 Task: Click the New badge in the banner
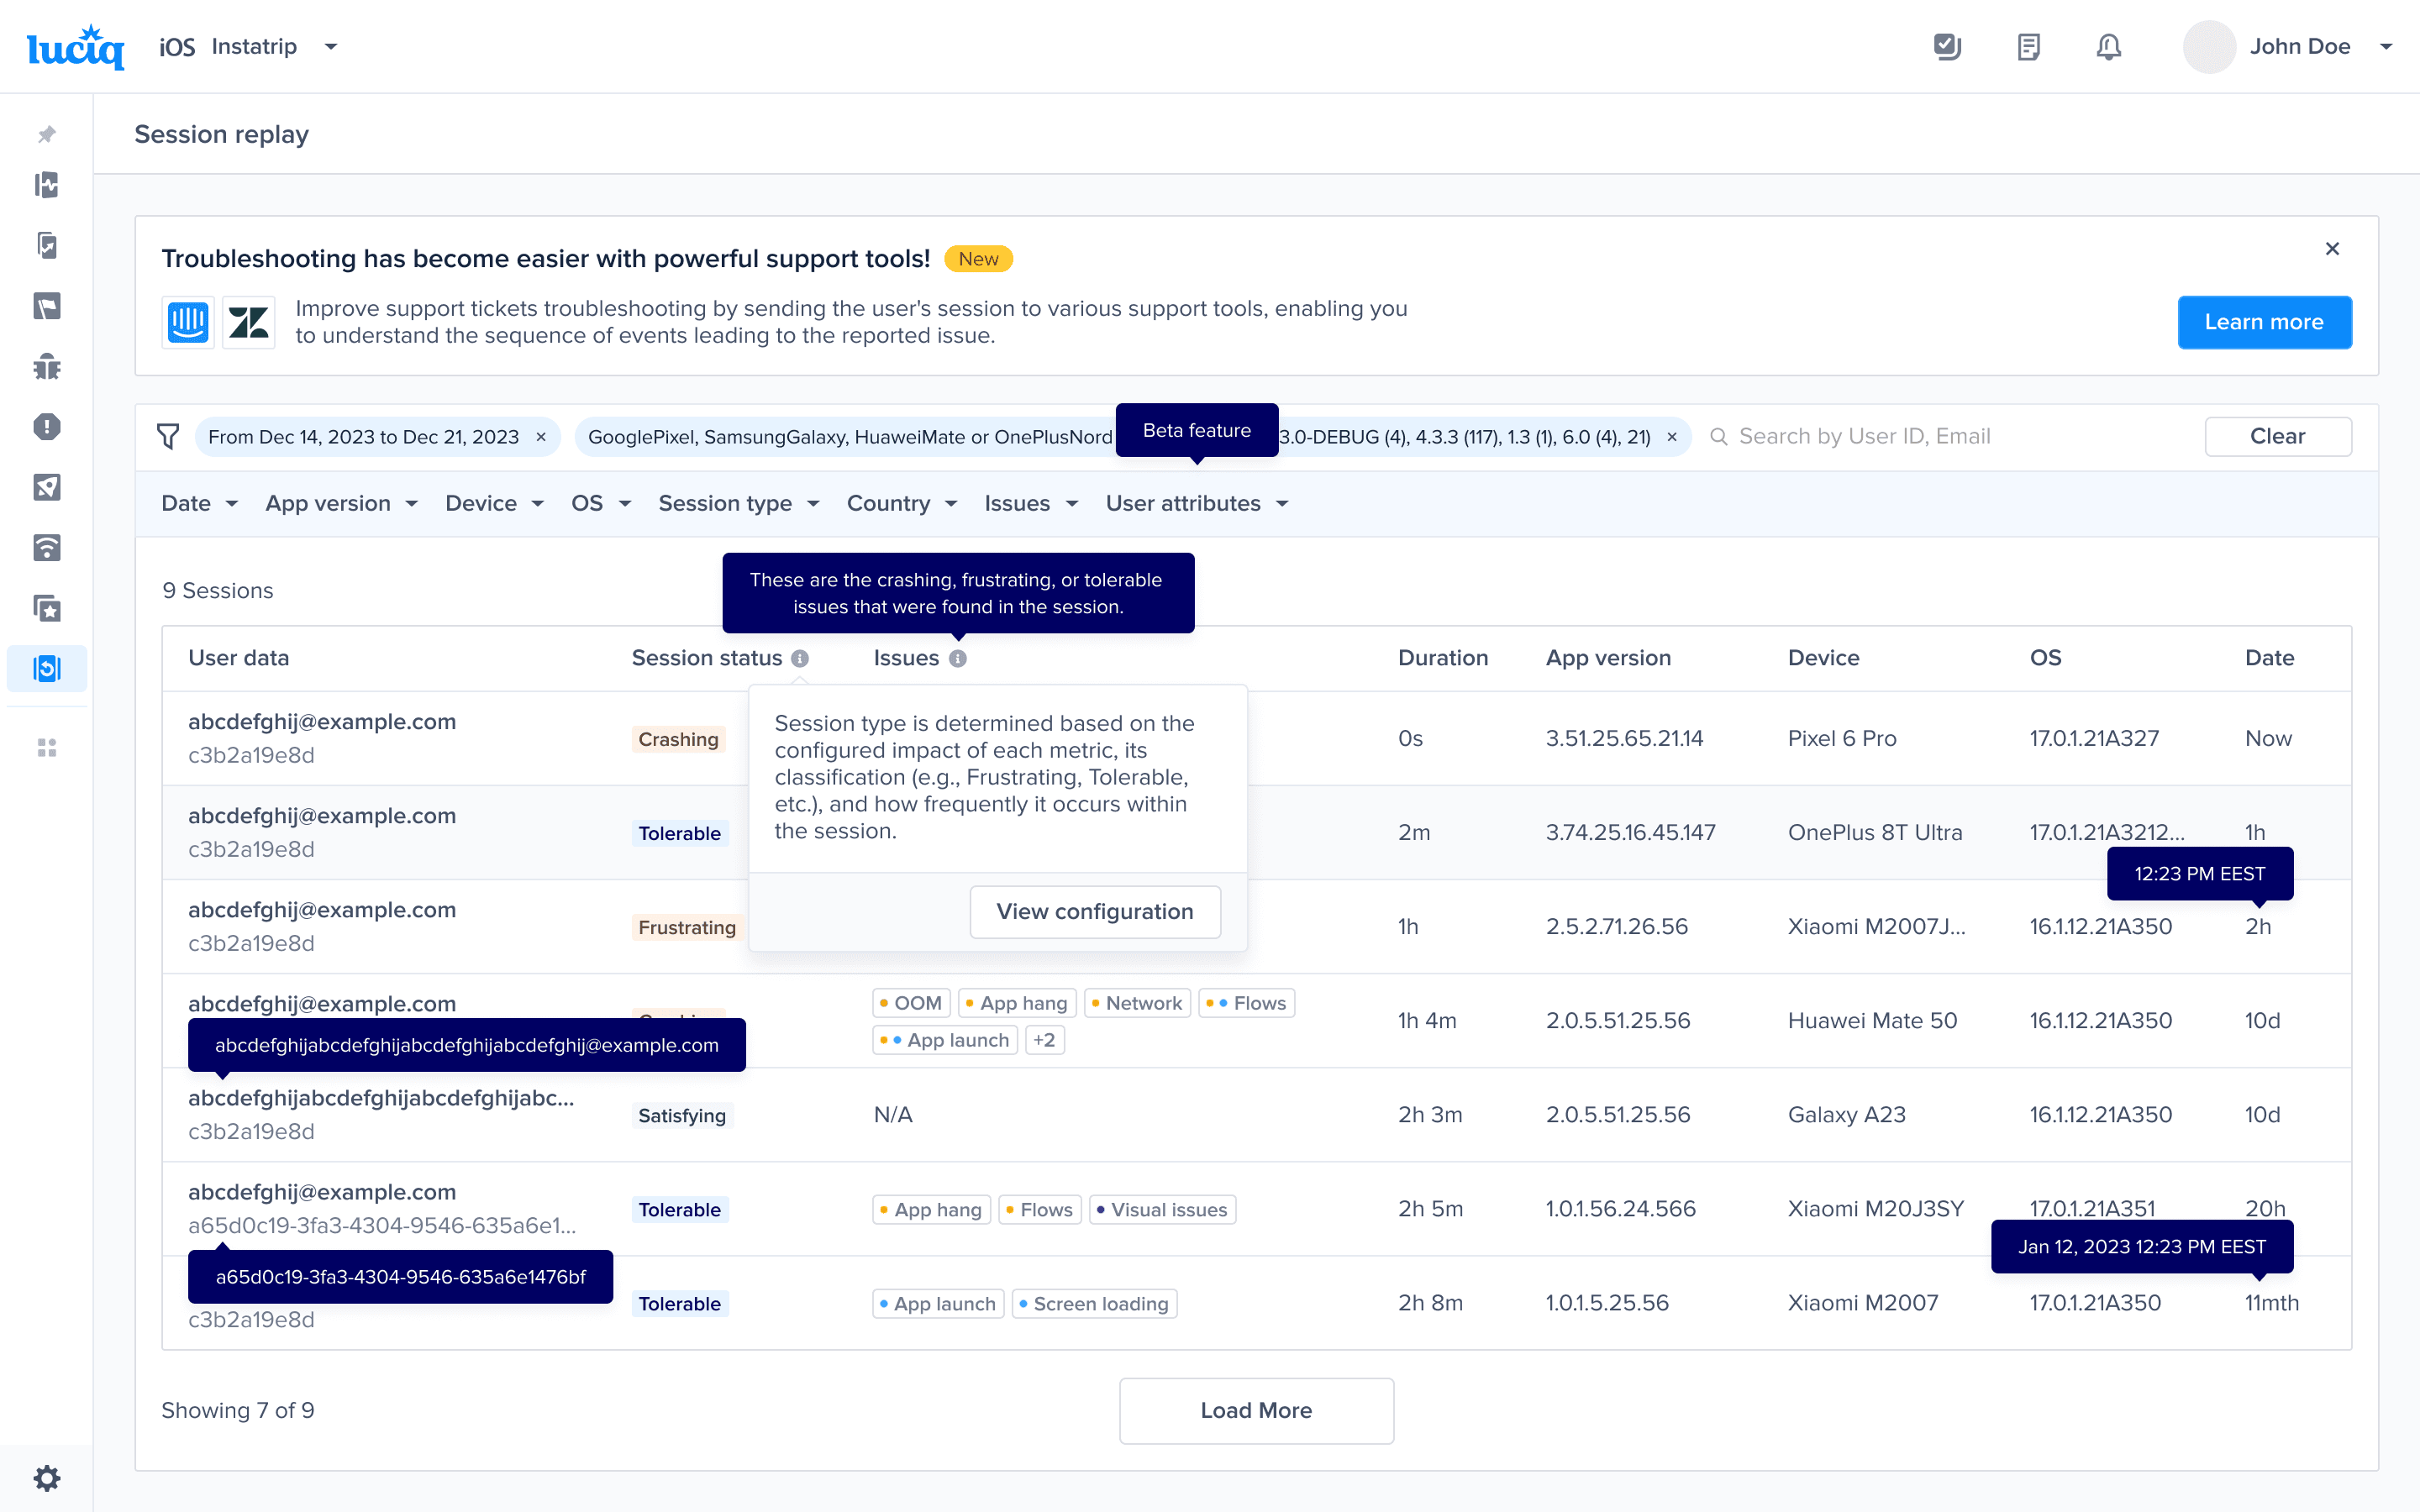[x=978, y=259]
